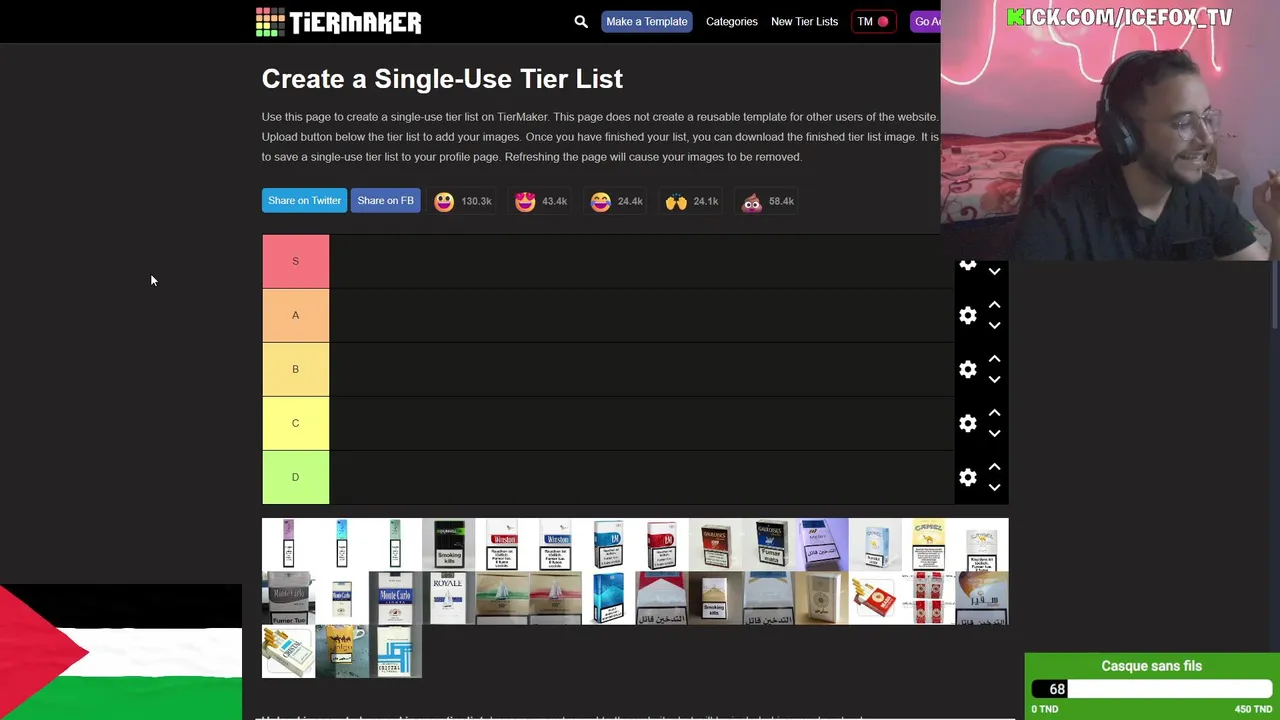Pick the green sailboat pack image

click(x=502, y=598)
